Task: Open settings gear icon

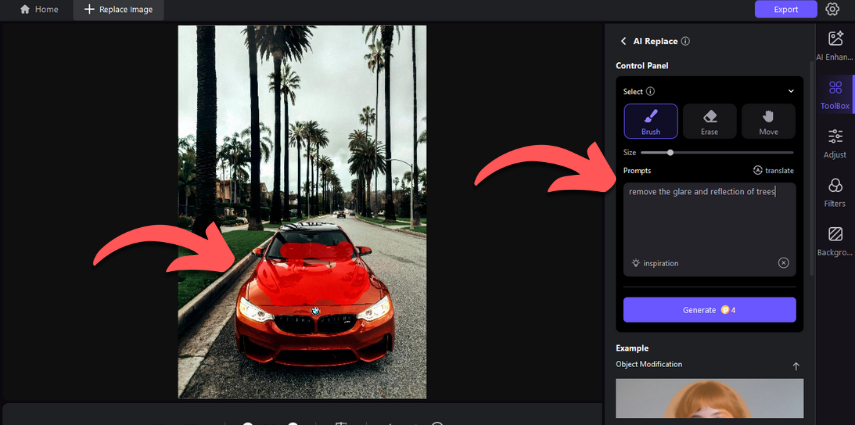Action: coord(832,9)
